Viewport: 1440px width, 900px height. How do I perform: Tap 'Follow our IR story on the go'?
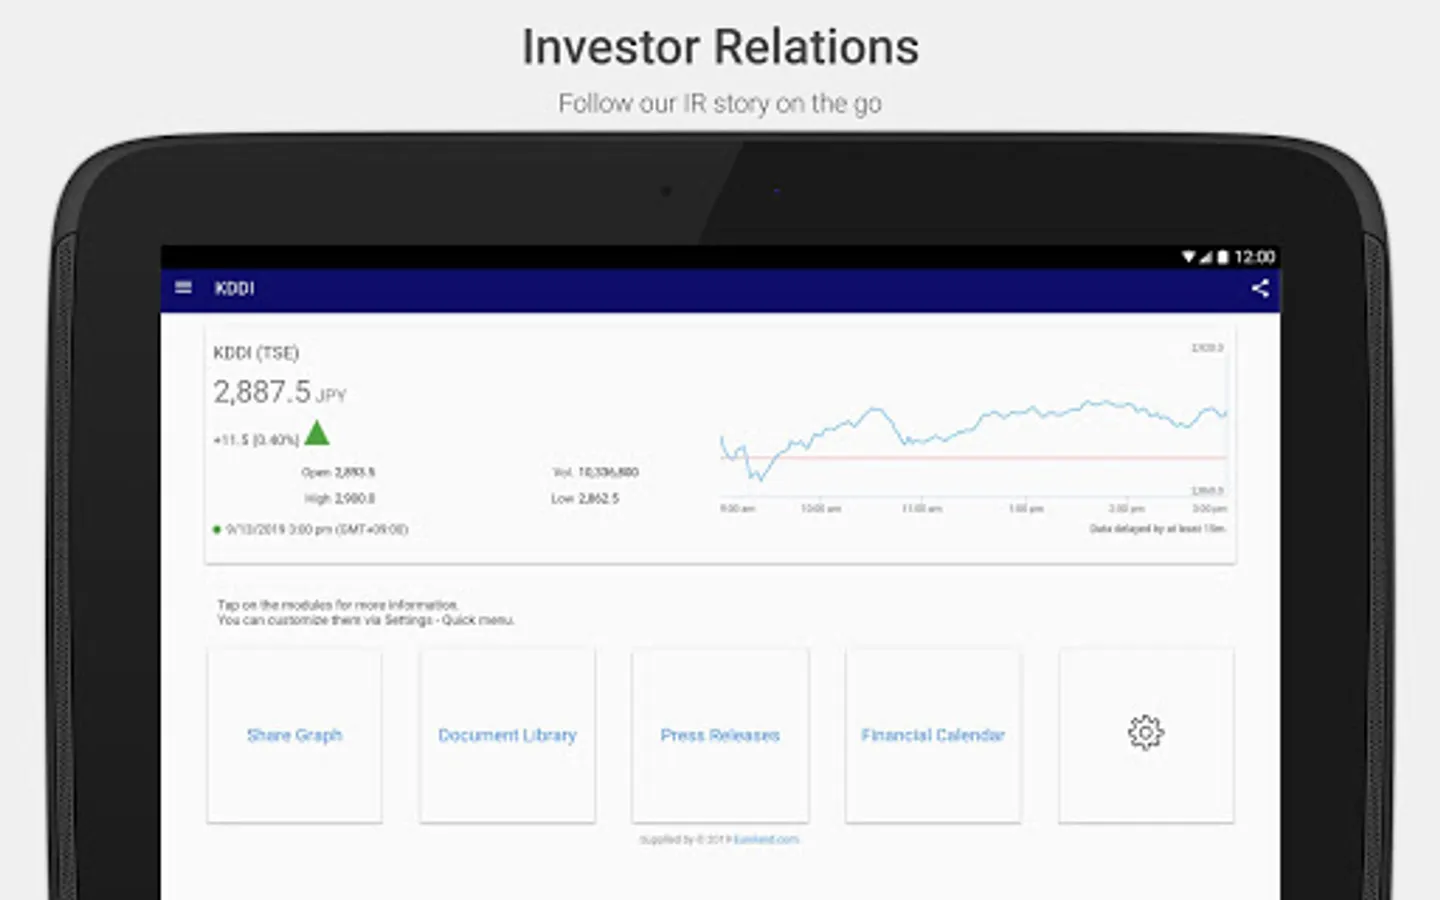point(720,103)
